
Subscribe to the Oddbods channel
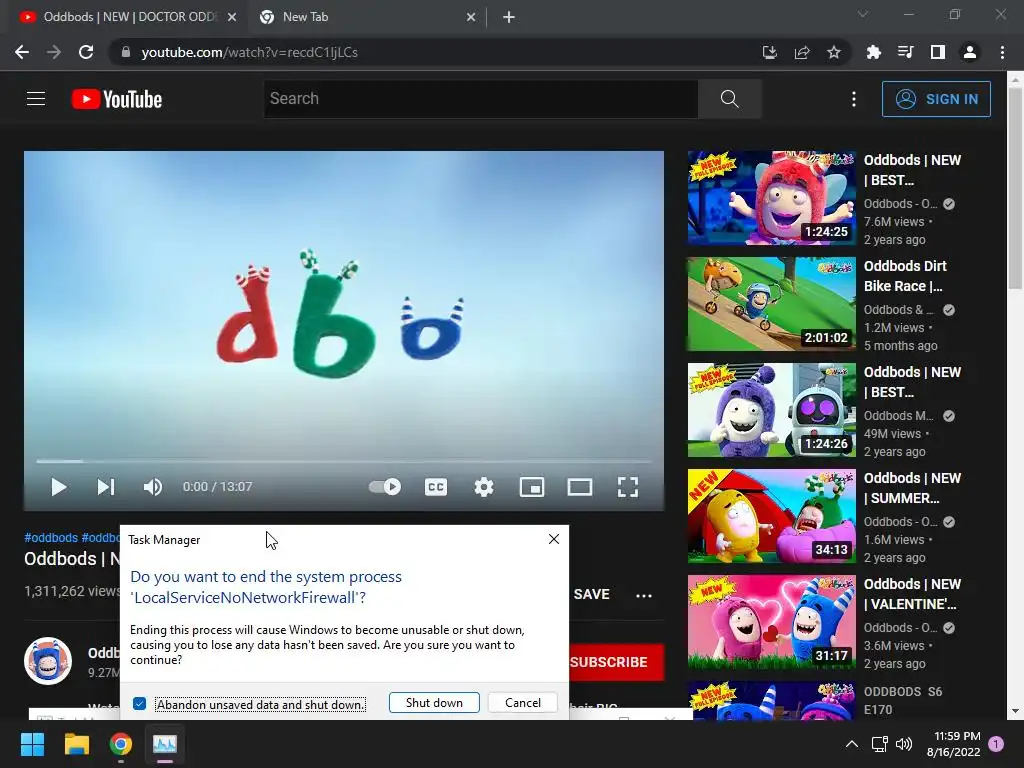pos(616,662)
